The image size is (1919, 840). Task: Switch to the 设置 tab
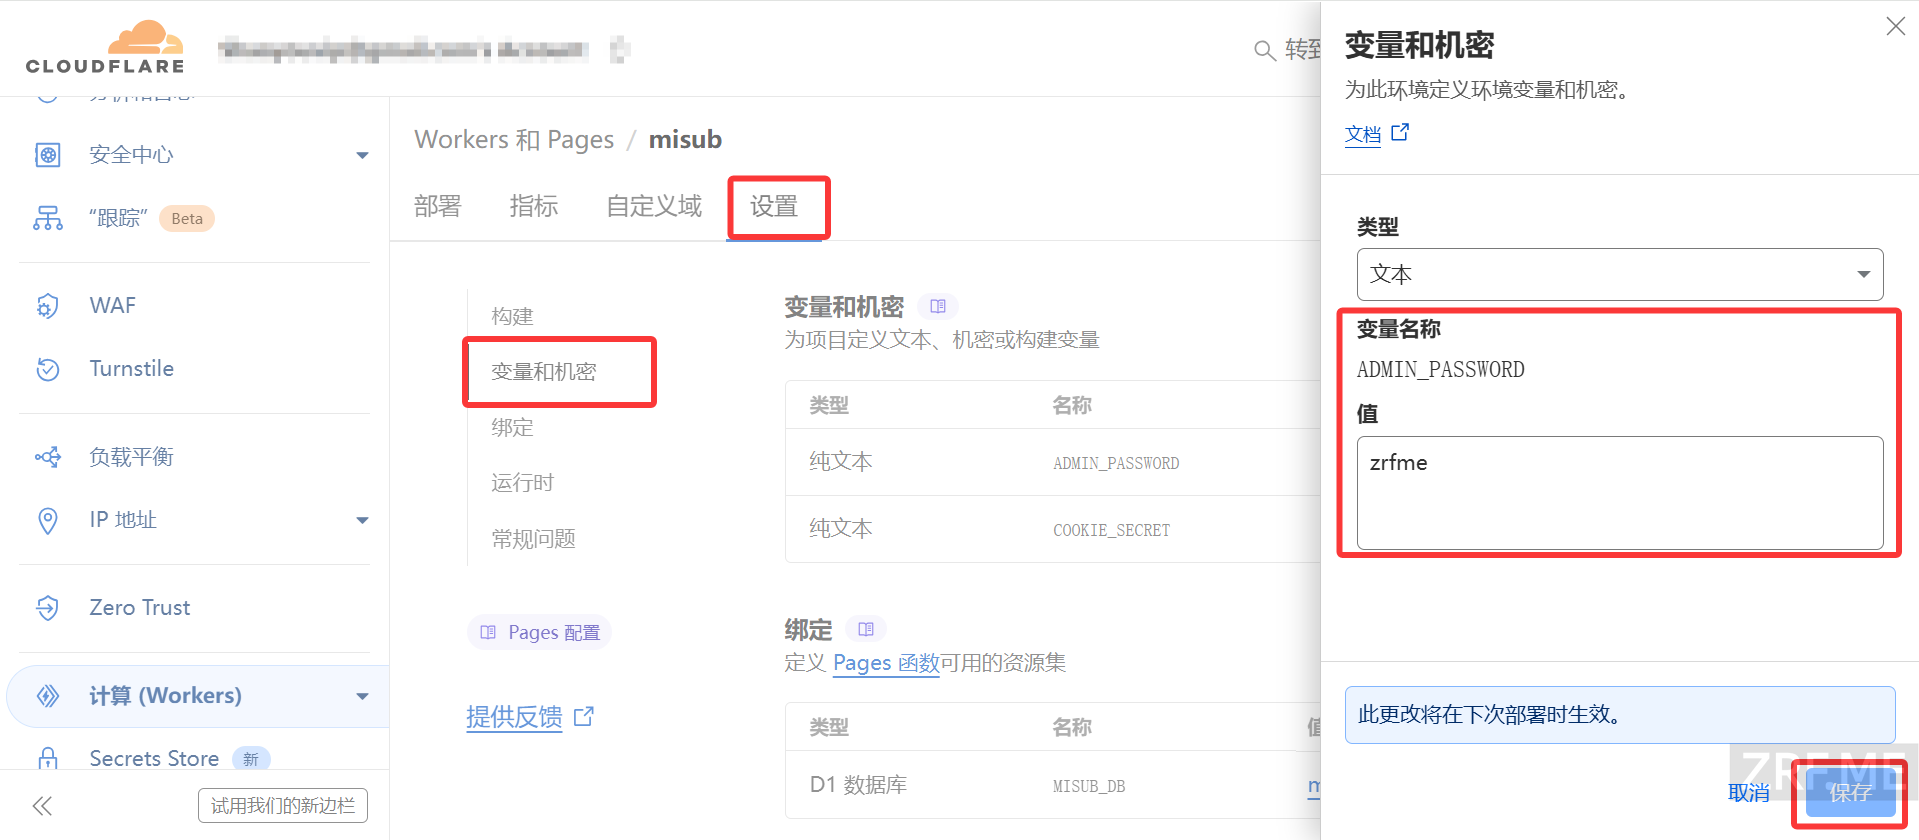click(x=775, y=207)
